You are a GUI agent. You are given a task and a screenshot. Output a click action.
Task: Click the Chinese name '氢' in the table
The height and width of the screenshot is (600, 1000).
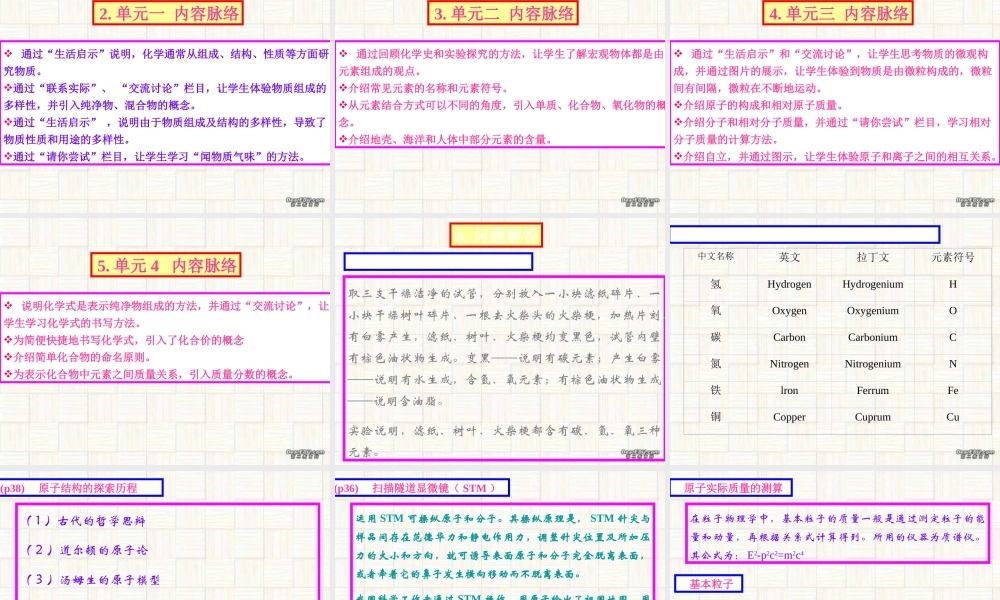tap(716, 284)
